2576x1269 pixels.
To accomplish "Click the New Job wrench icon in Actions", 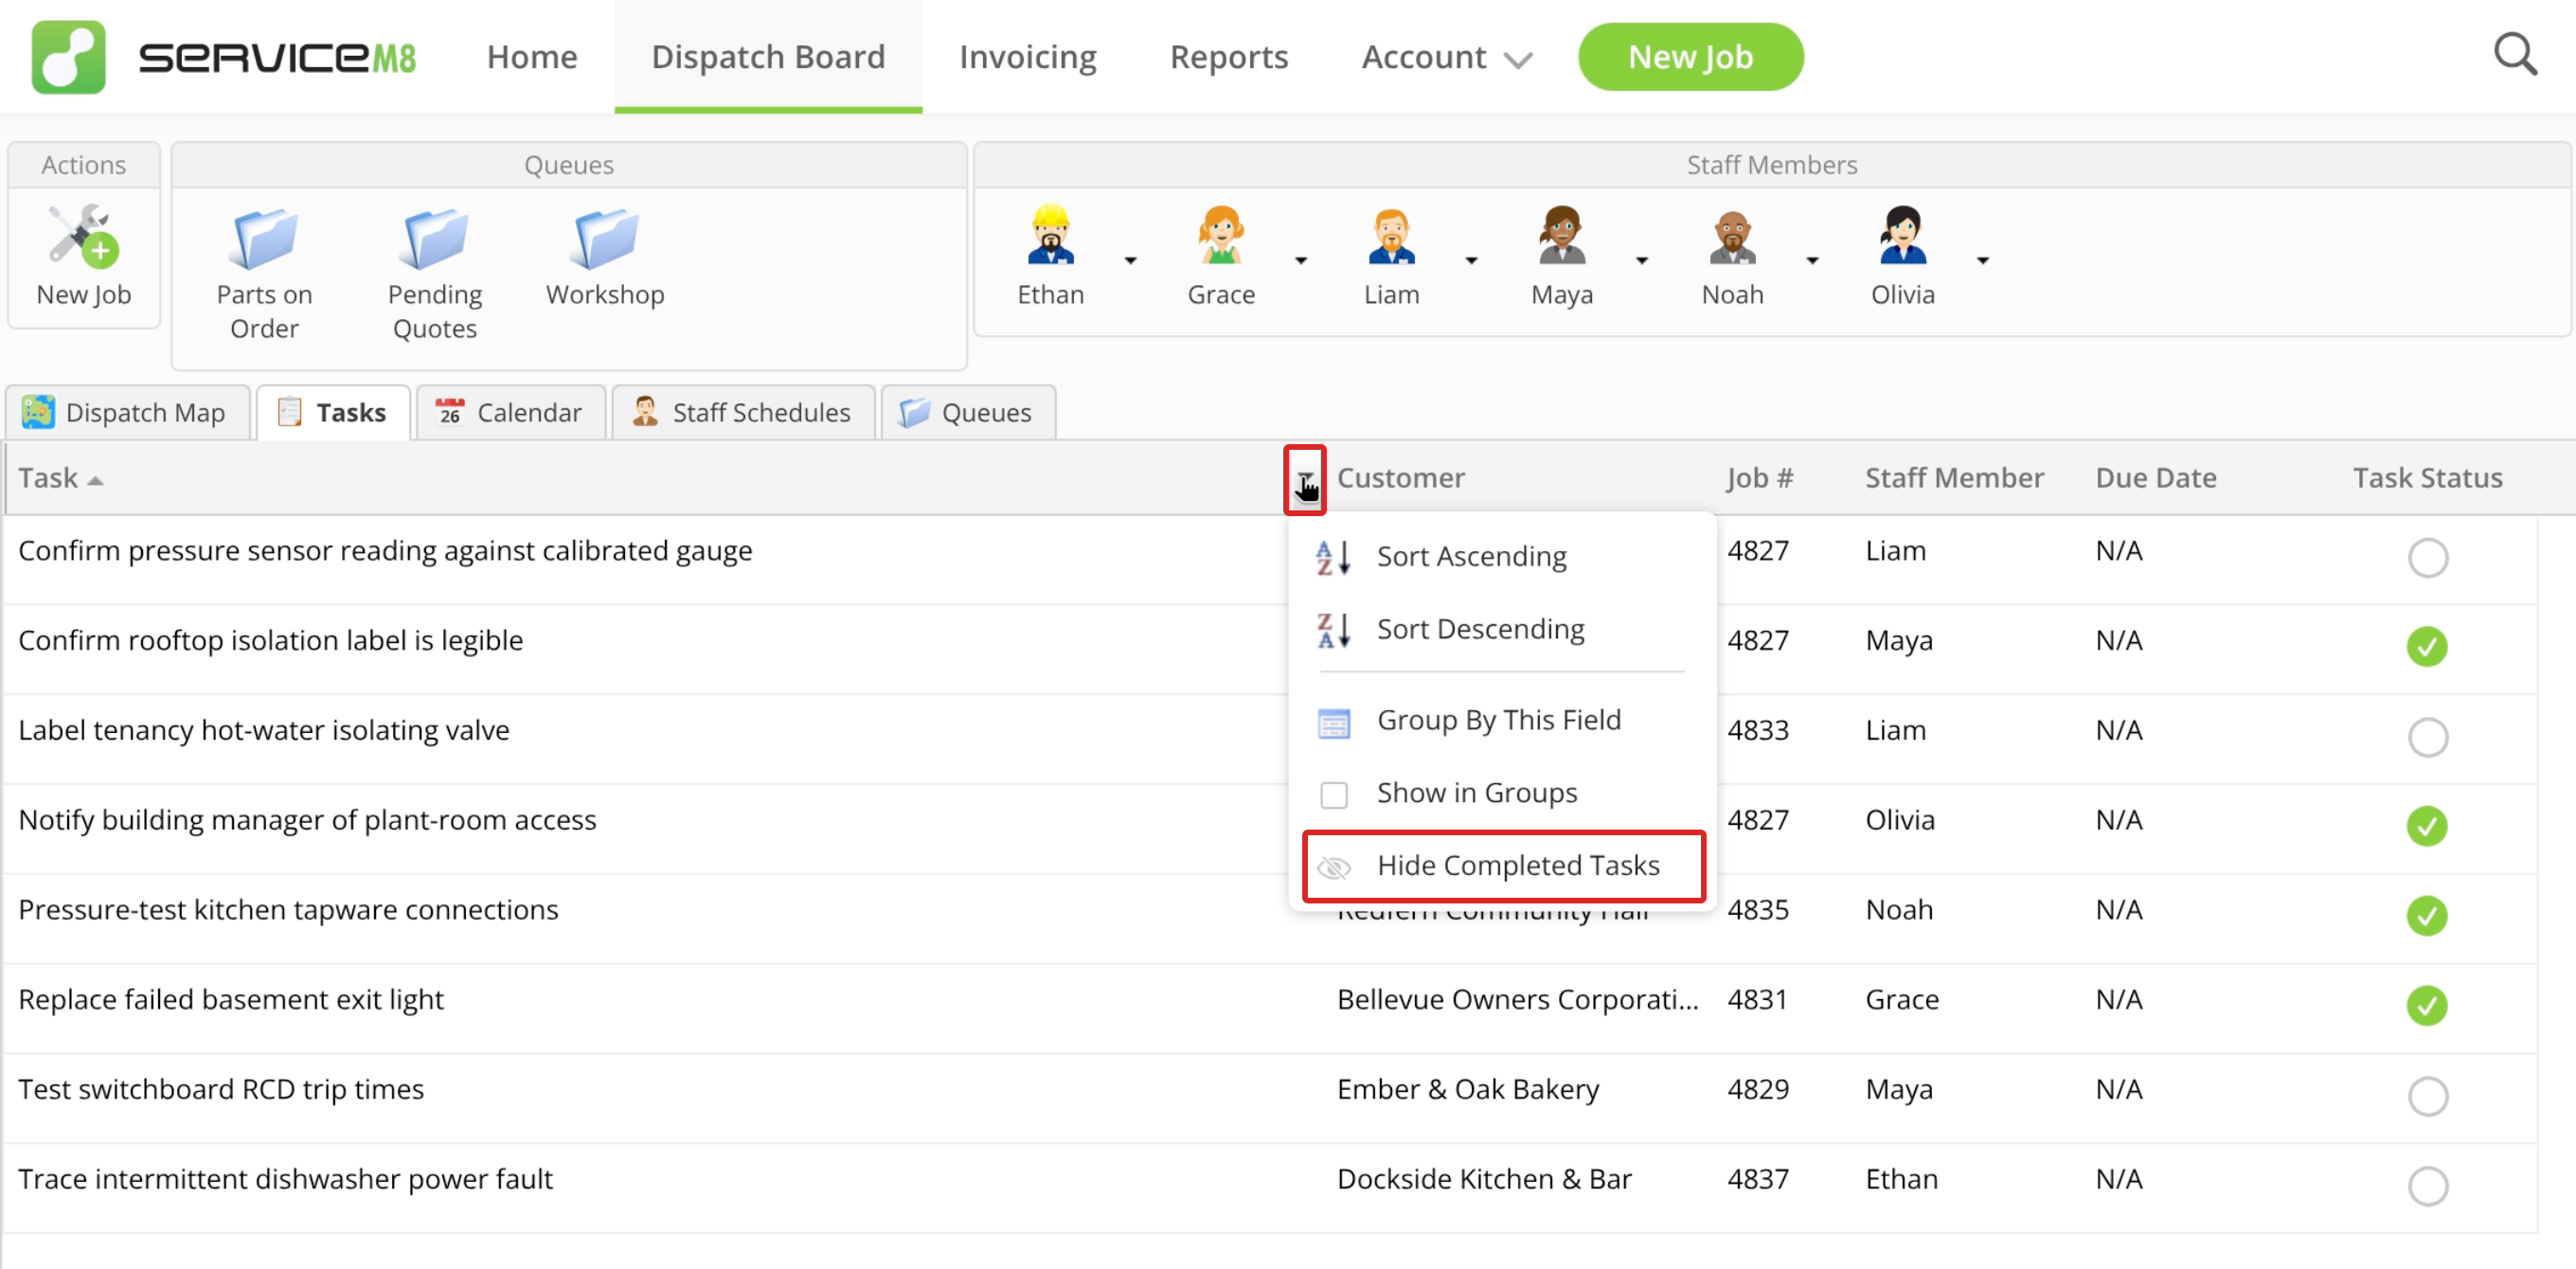I will pos(84,237).
